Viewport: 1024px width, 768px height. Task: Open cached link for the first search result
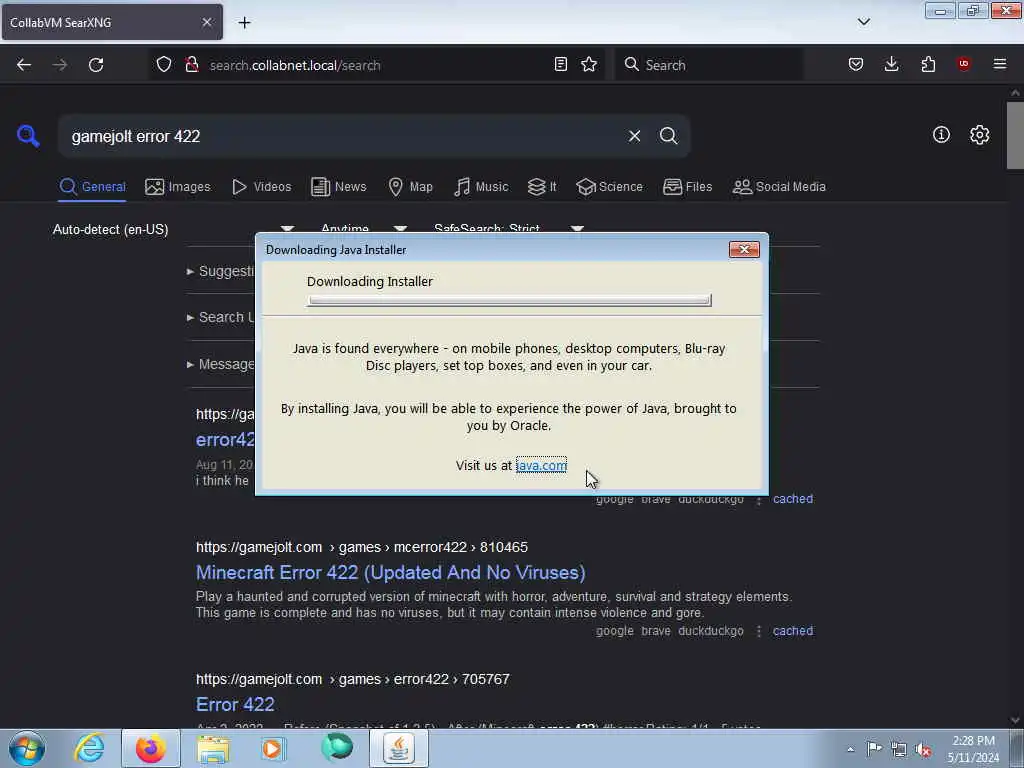click(x=793, y=499)
